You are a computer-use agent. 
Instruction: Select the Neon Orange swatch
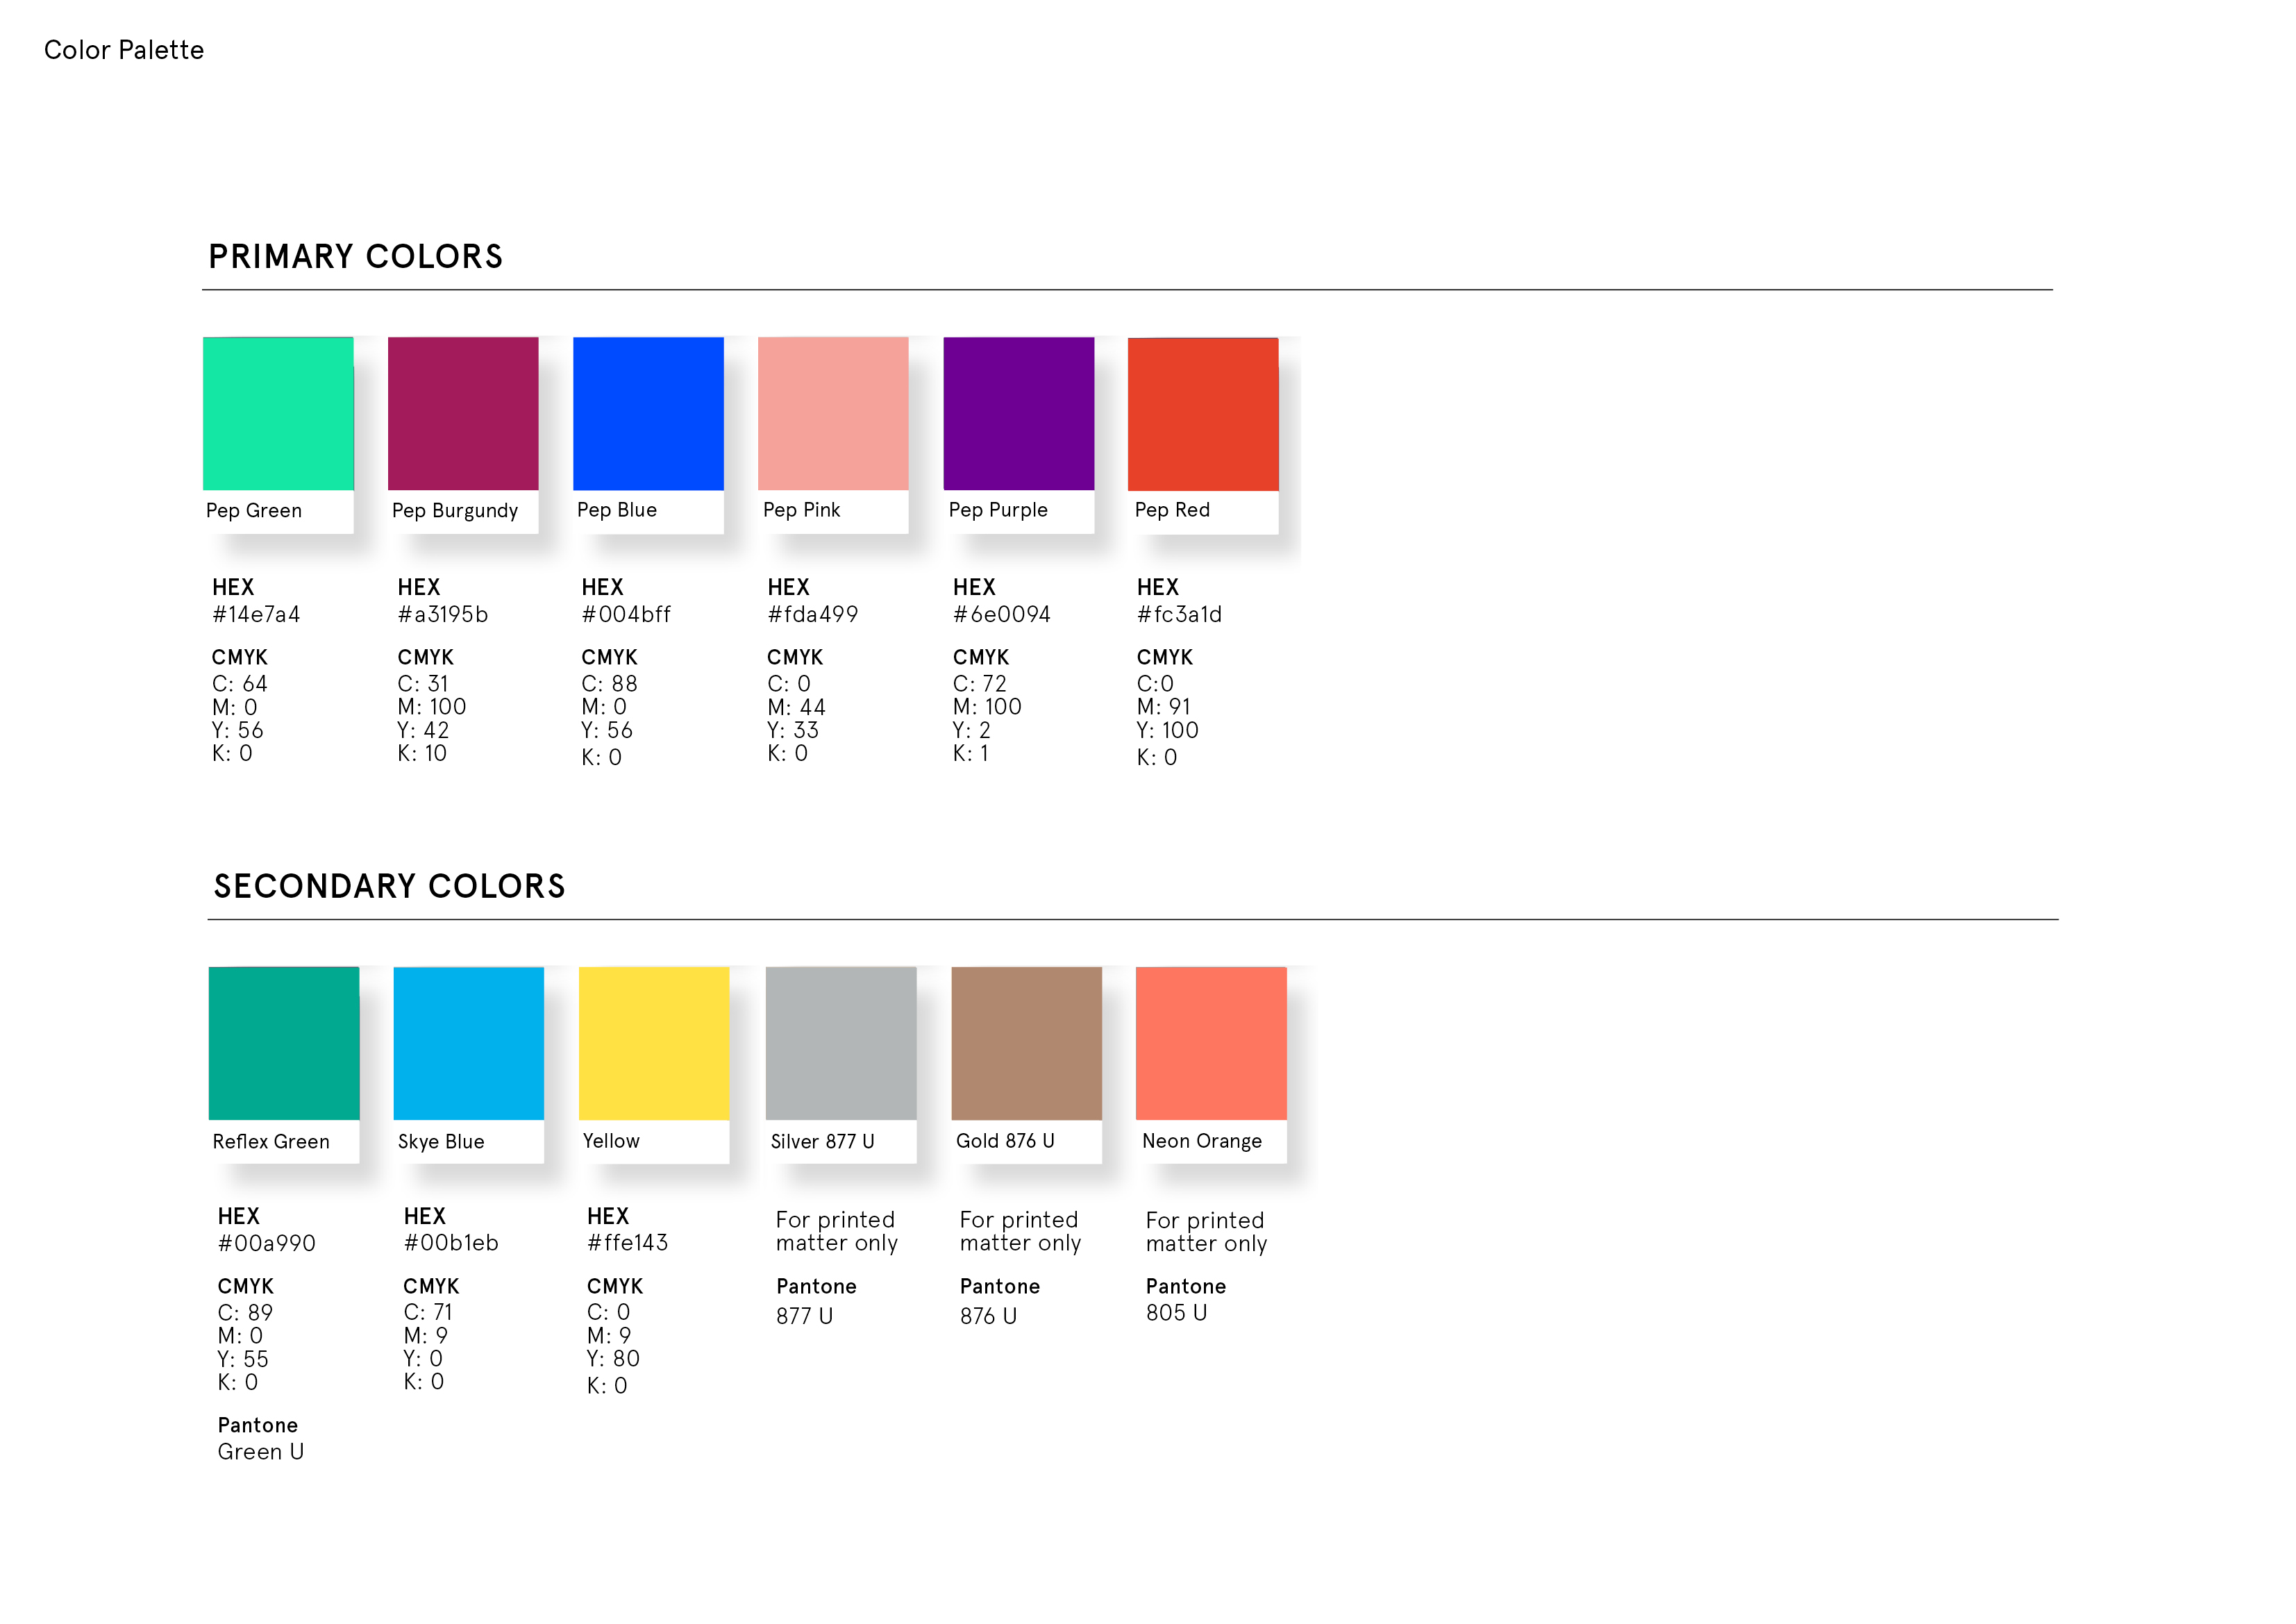coord(1211,1042)
